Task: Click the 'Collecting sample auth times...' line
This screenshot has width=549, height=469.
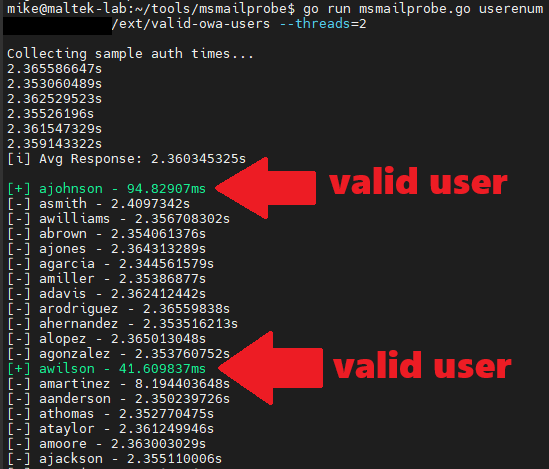Action: [130, 54]
